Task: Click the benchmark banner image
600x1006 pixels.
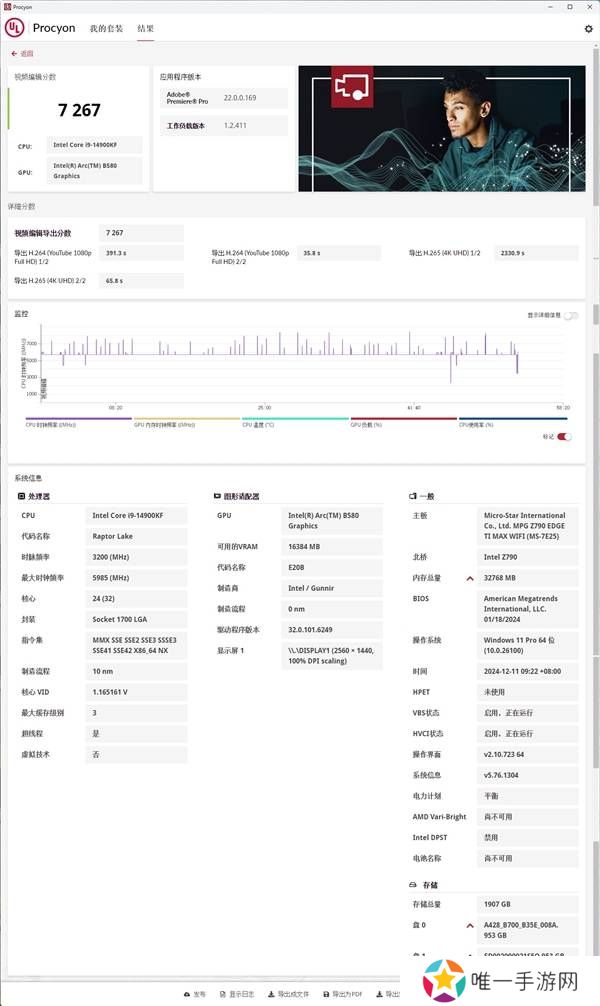Action: pos(441,128)
